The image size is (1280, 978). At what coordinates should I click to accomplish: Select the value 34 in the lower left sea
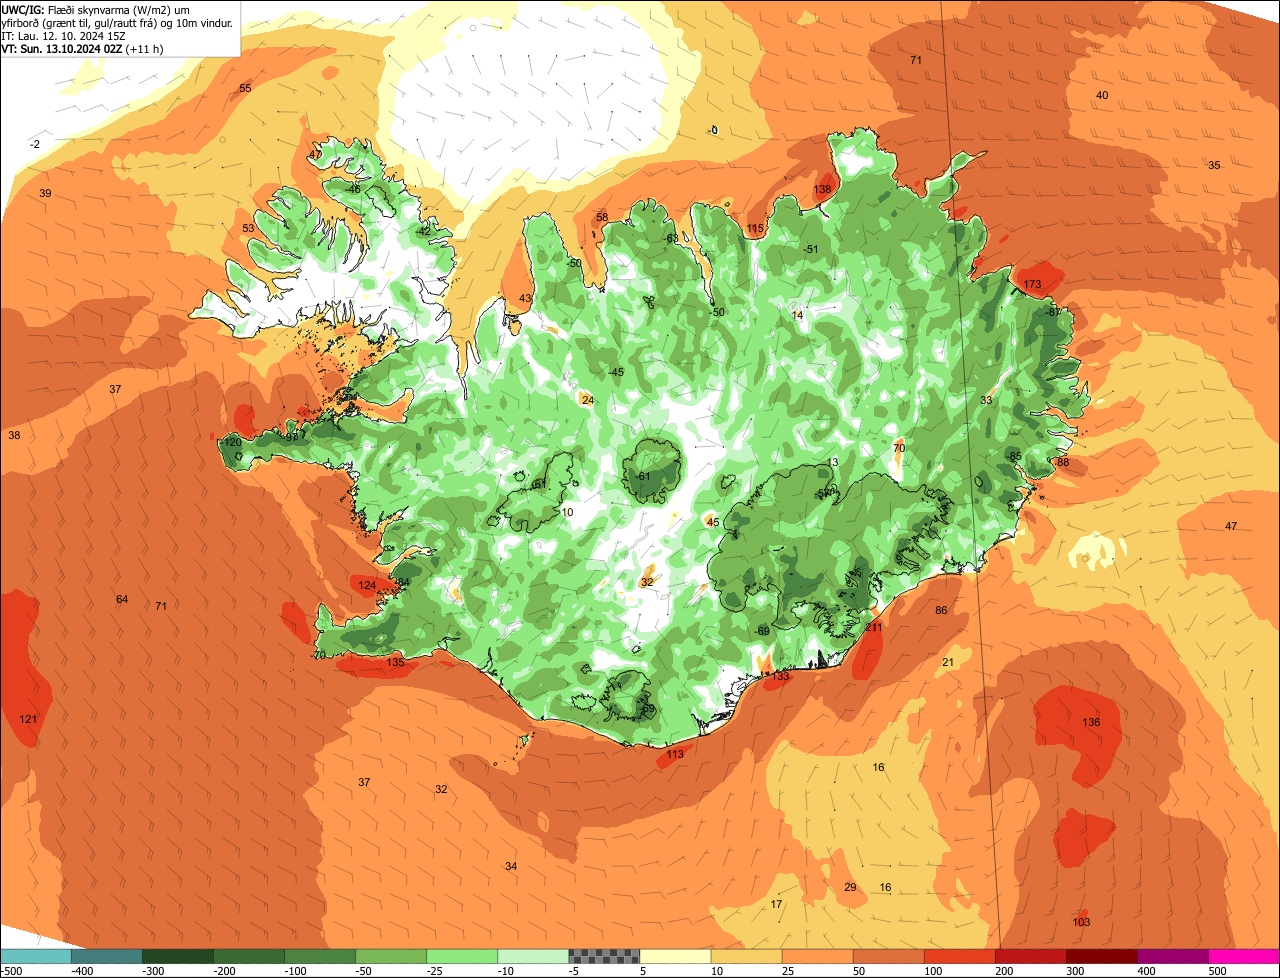pos(511,866)
